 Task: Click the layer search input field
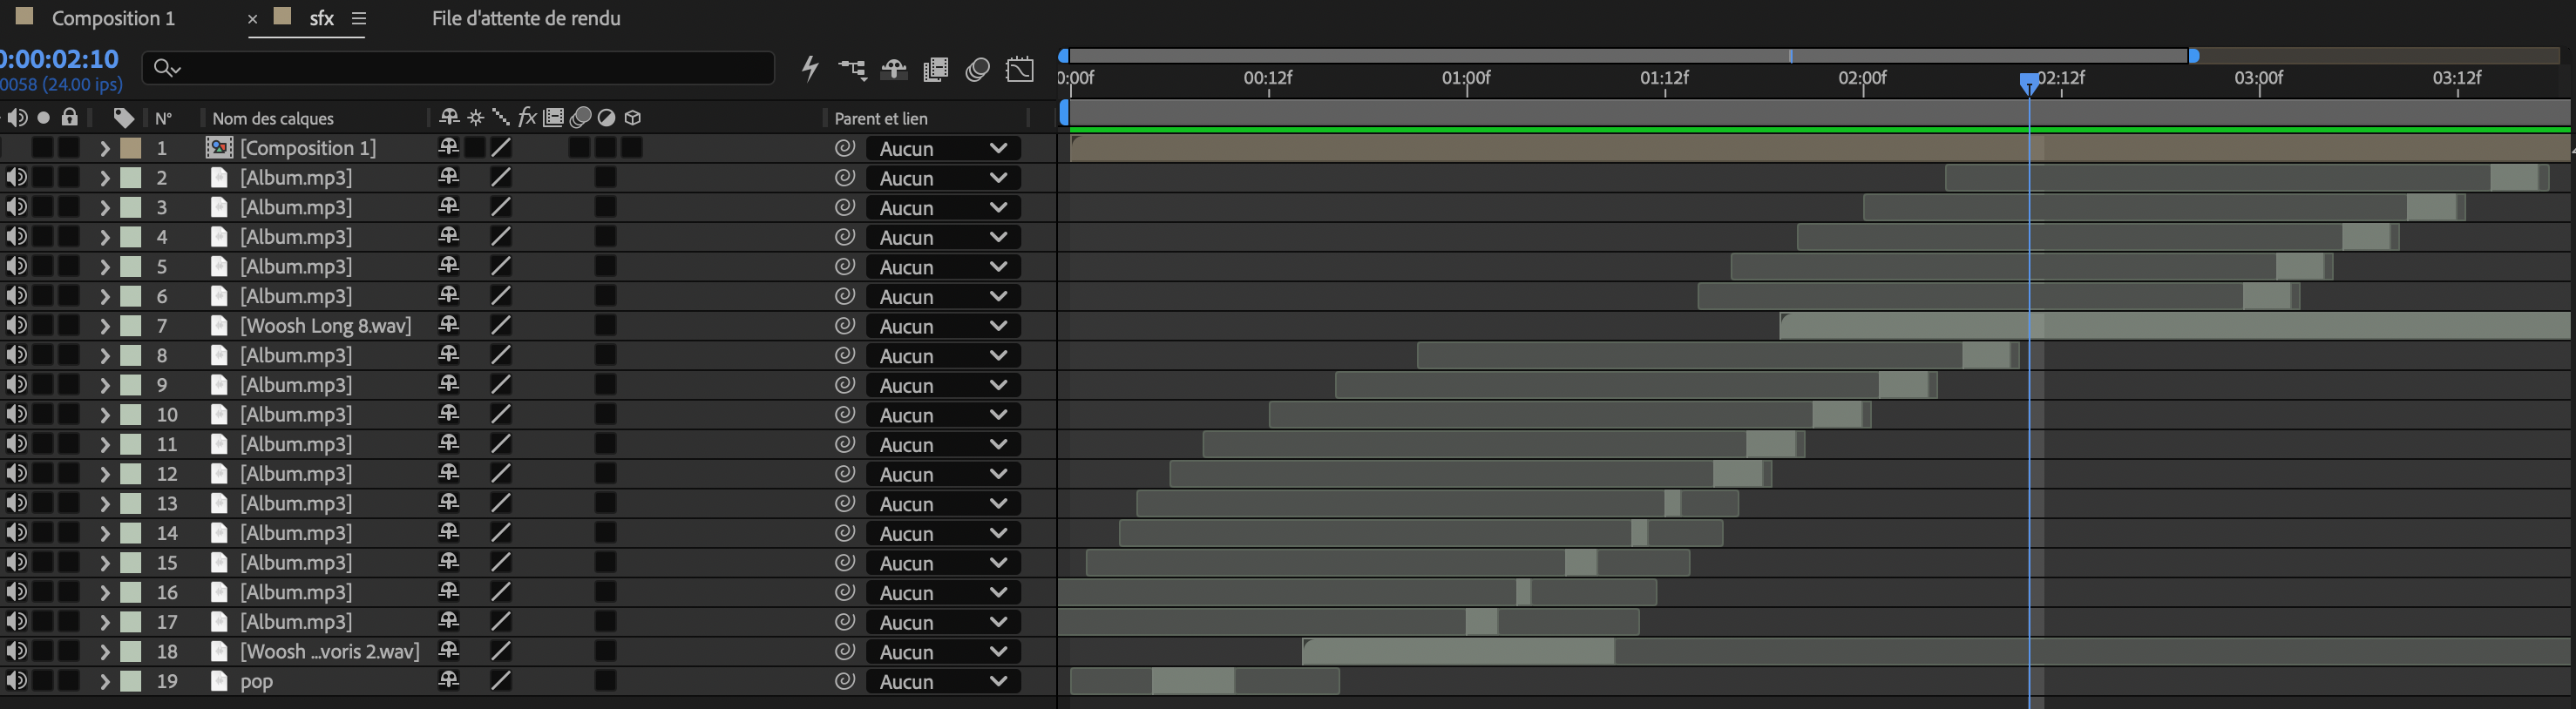pos(458,68)
